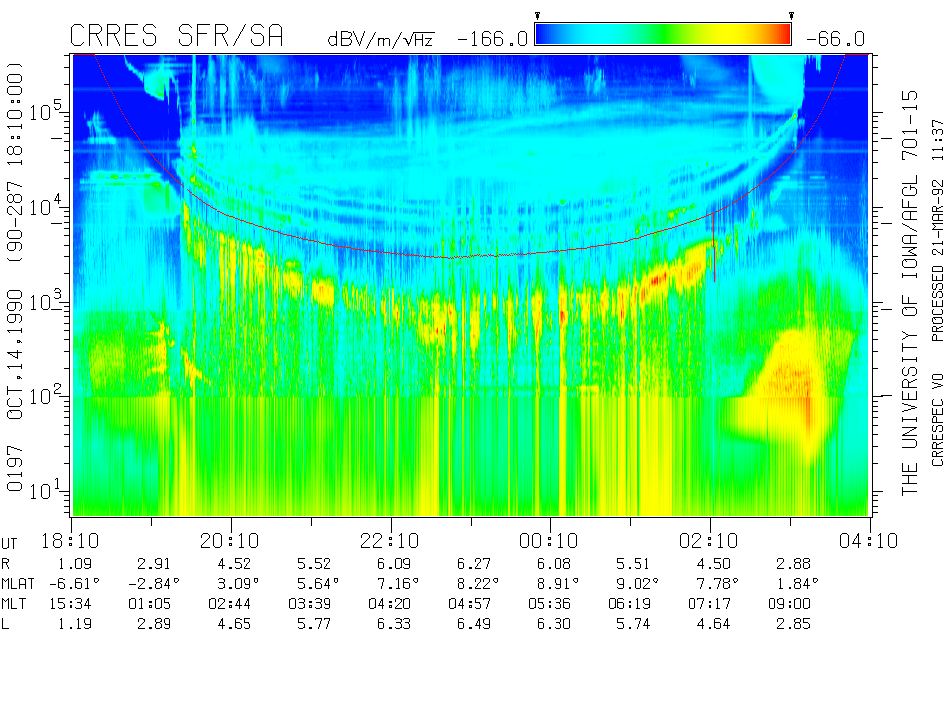Viewport: 945px width, 720px height.
Task: Click the MLT value '01:05'
Action: click(149, 604)
